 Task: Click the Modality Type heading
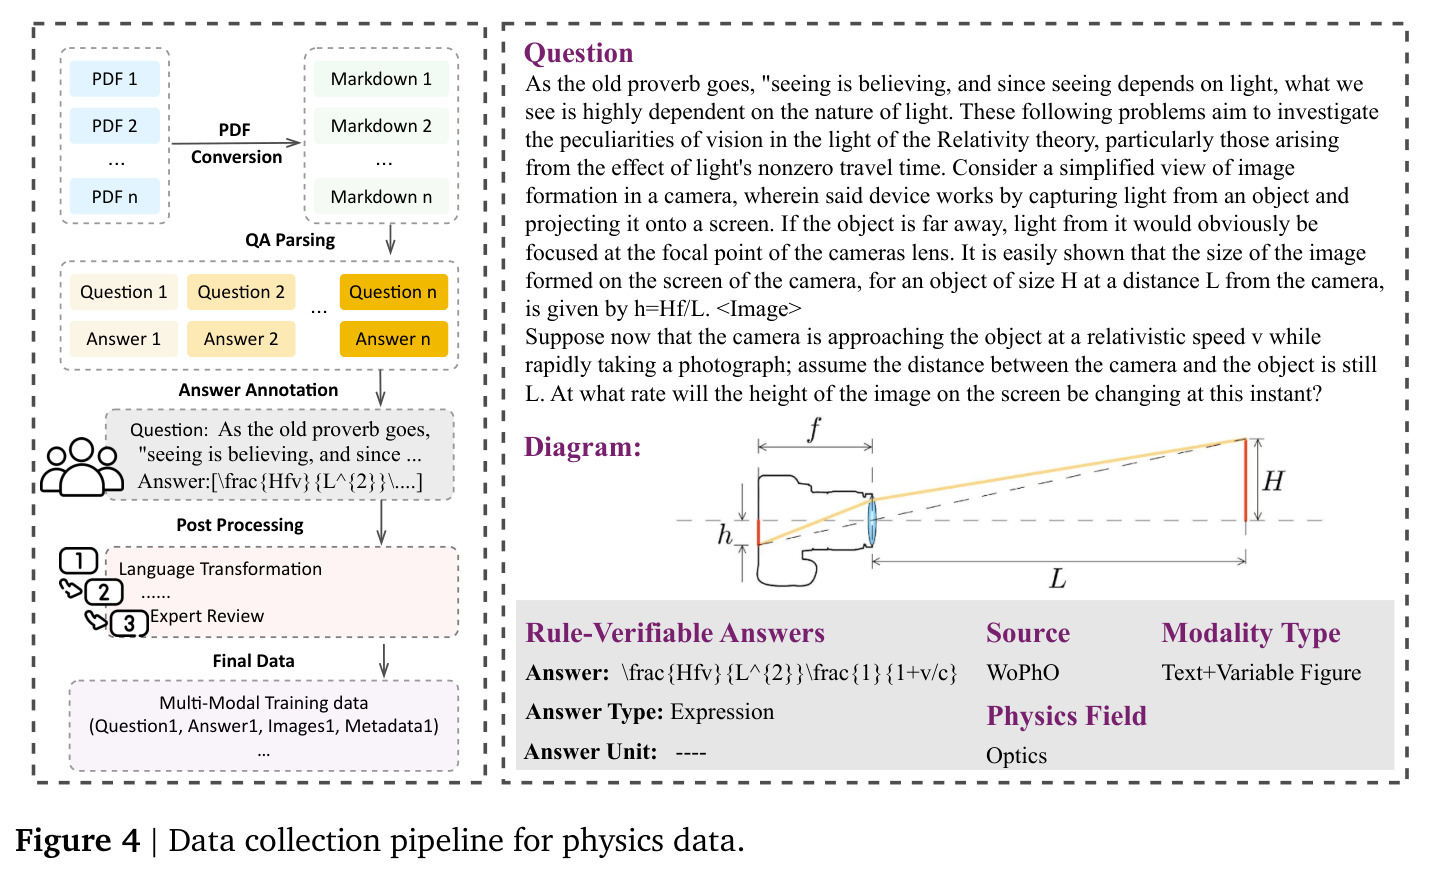point(1251,633)
